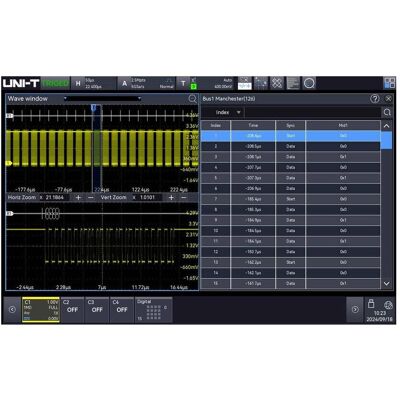400x400 pixels.
Task: Click the magnifier icon in Wave window header
Action: pyautogui.click(x=192, y=99)
